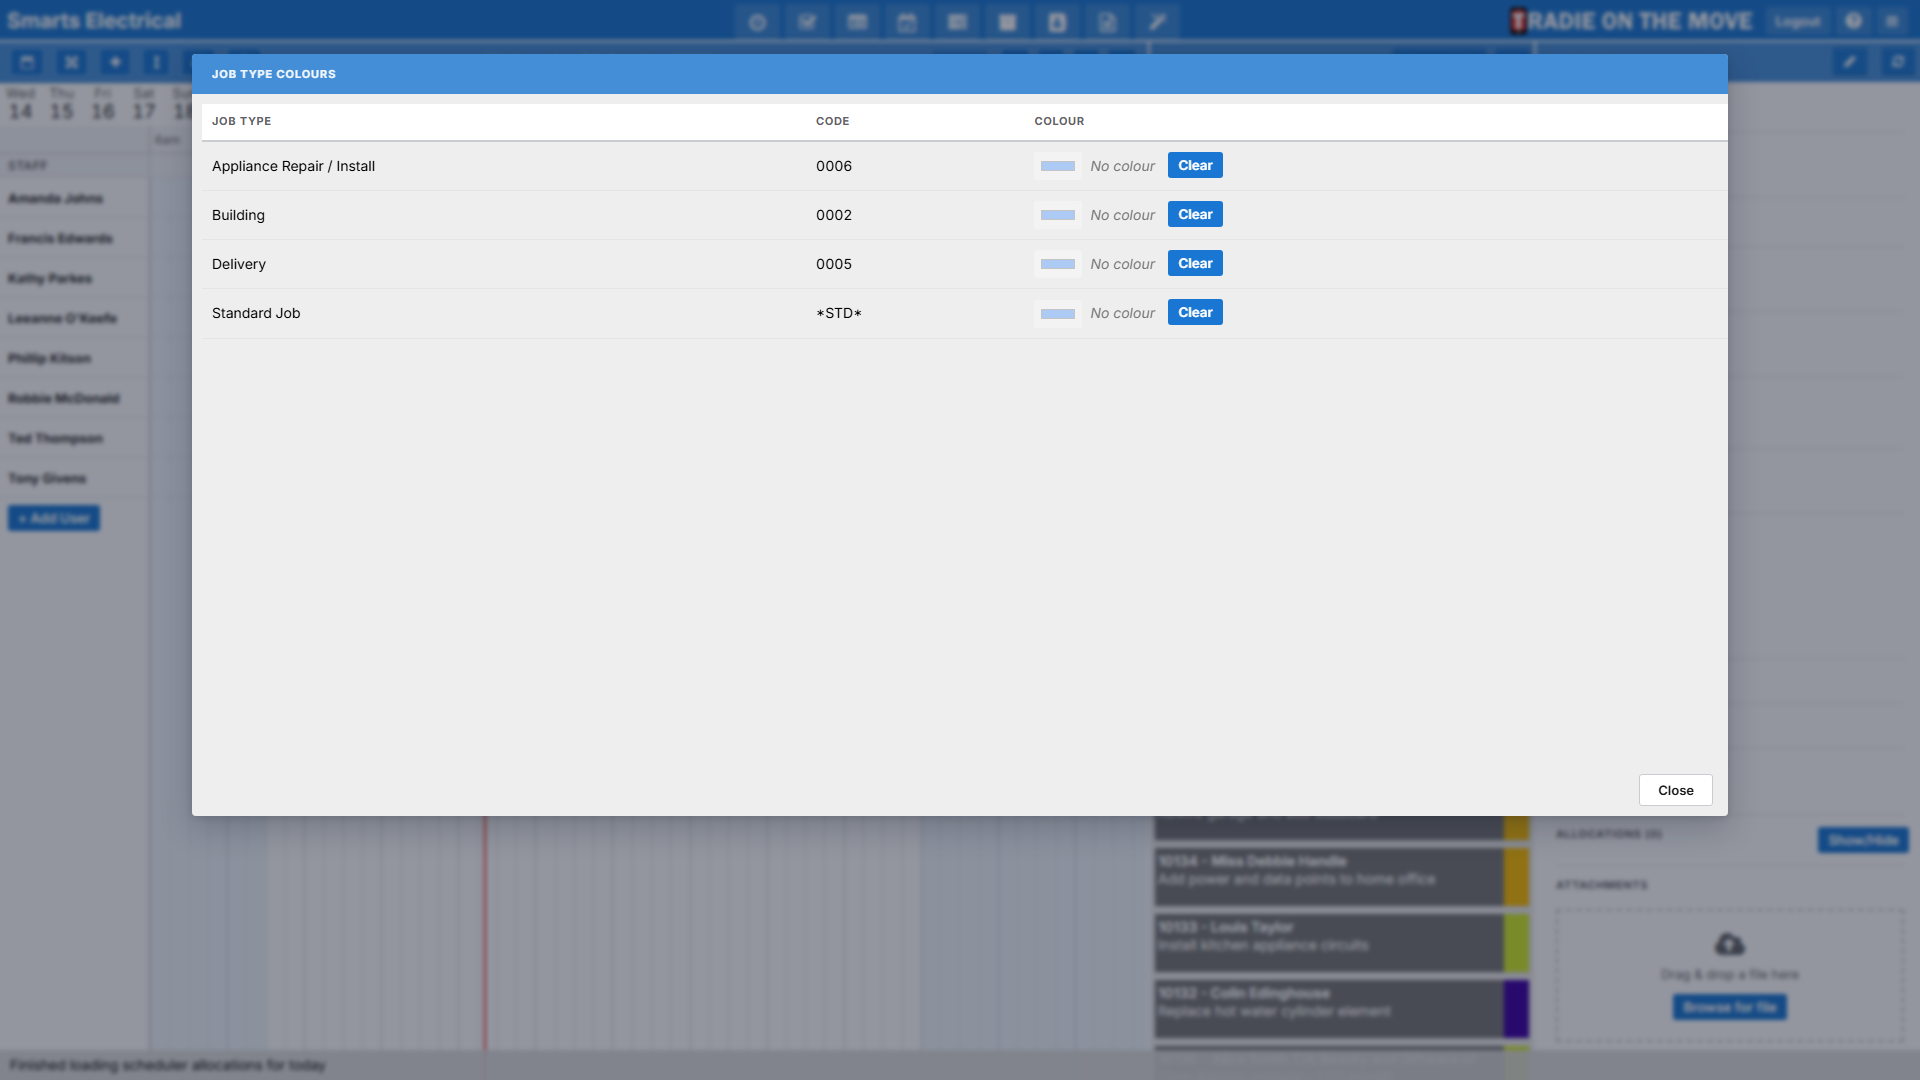Click the Logout button in header
Screen dimensions: 1920x1080
(x=1797, y=21)
